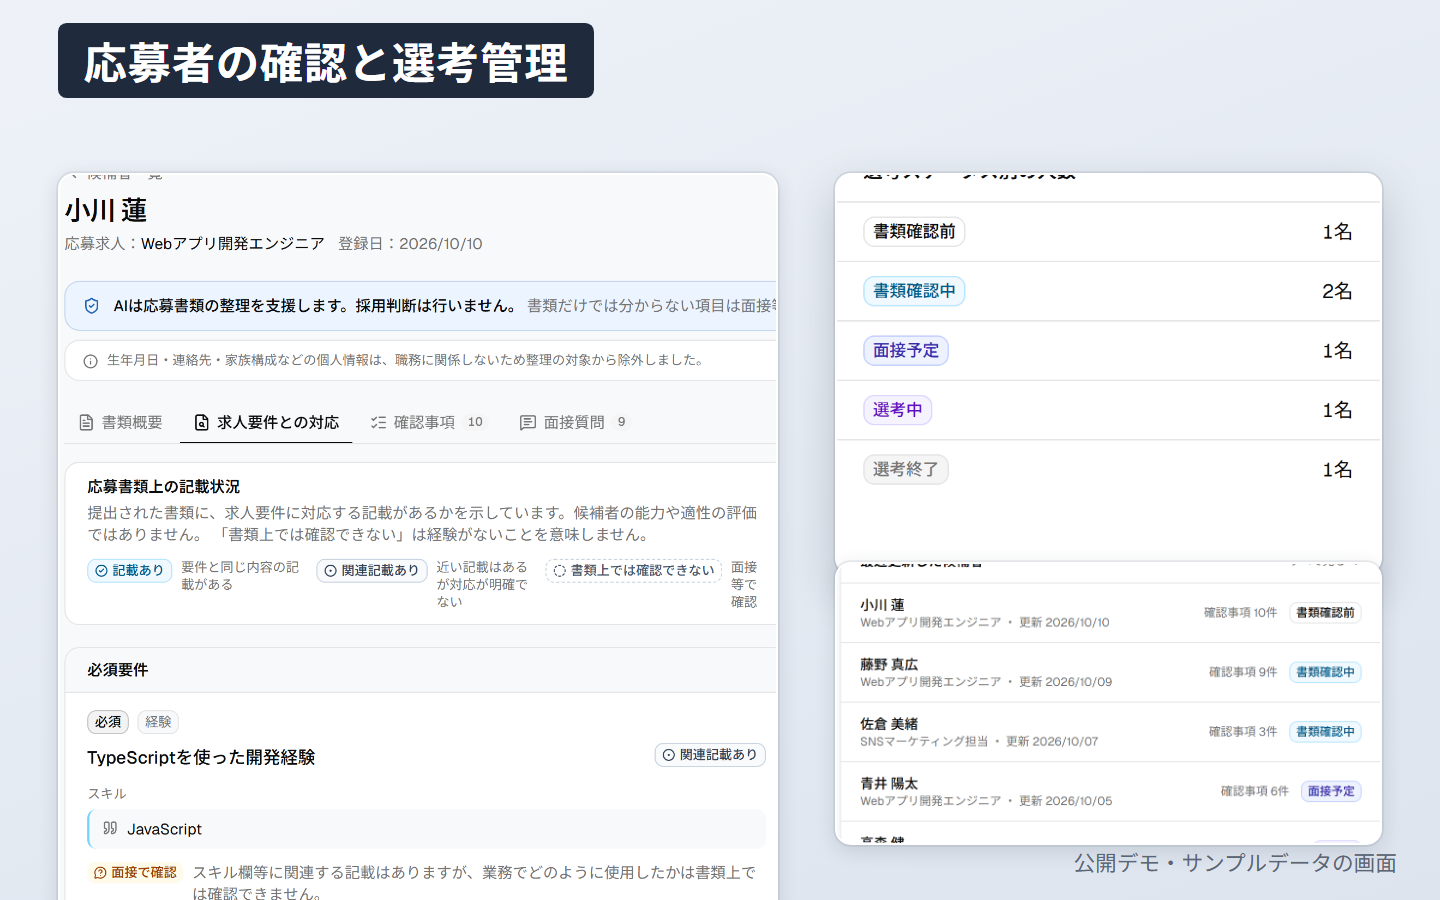Switch to the 書類概要 tab

[121, 423]
